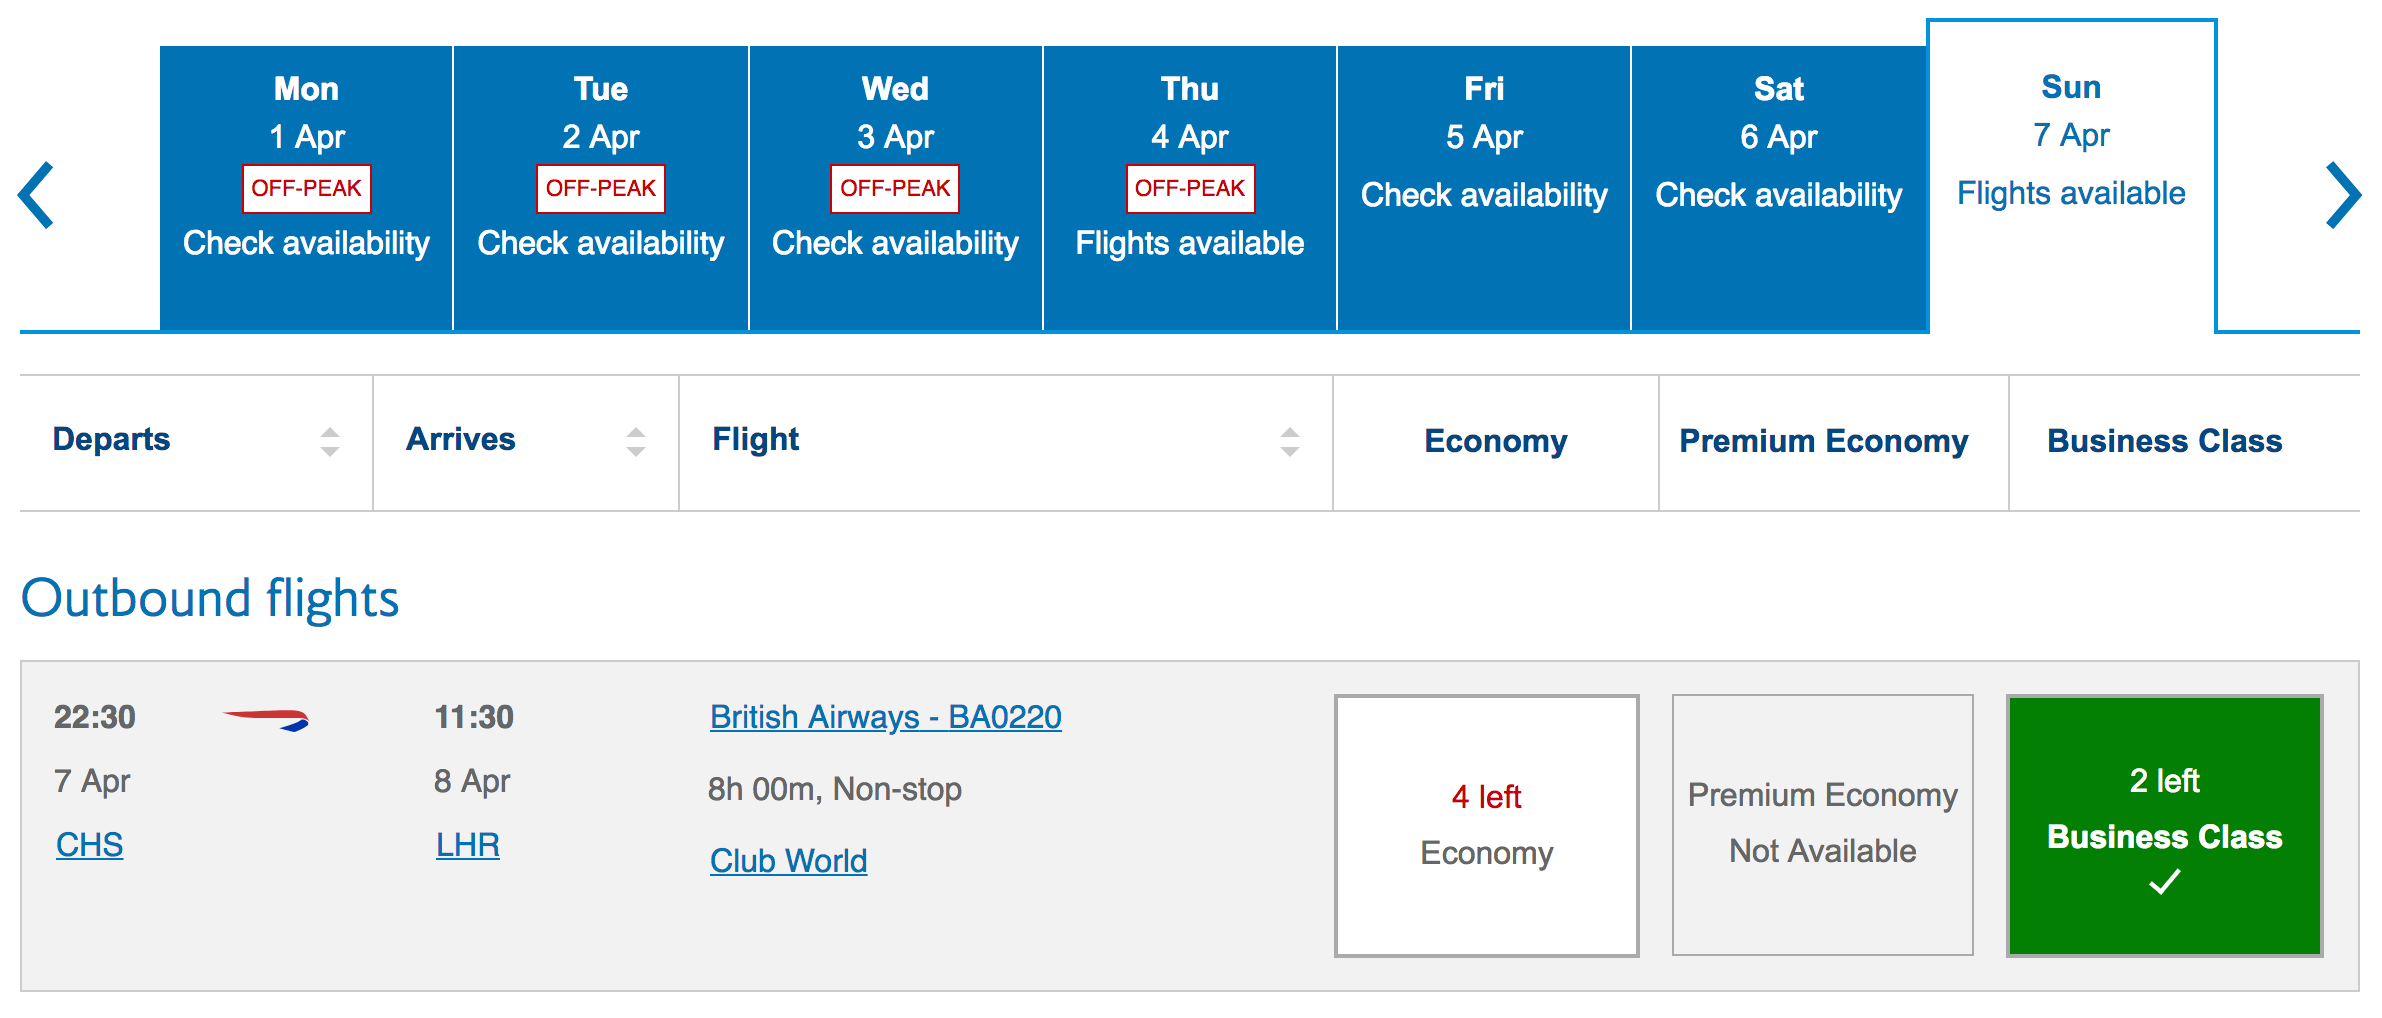The width and height of the screenshot is (2382, 1018).
Task: Open the Club World cabin link
Action: pyautogui.click(x=788, y=861)
